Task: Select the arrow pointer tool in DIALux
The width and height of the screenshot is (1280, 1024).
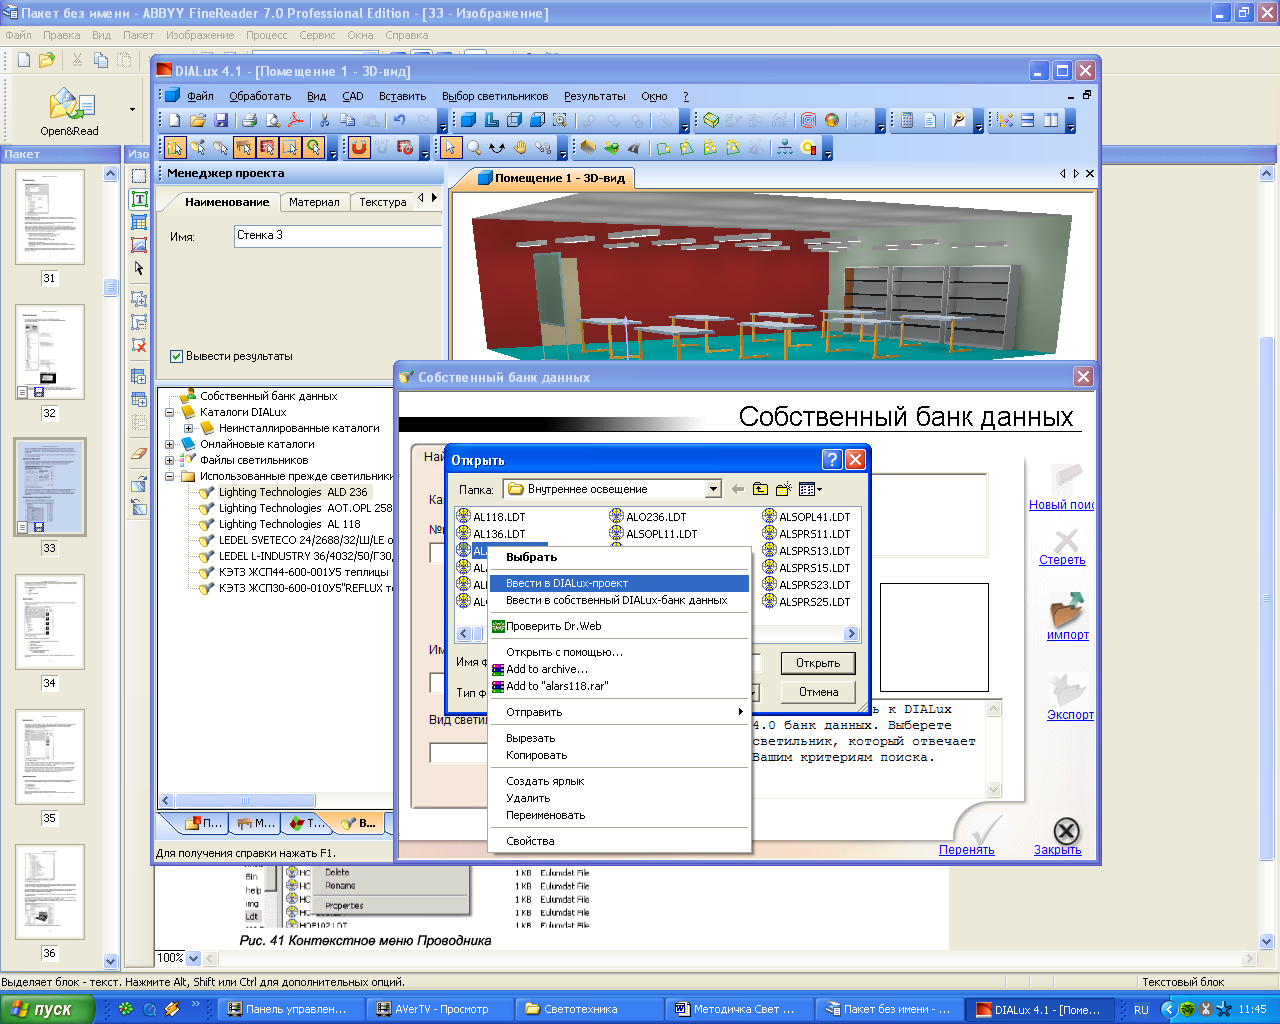Action: tap(451, 148)
